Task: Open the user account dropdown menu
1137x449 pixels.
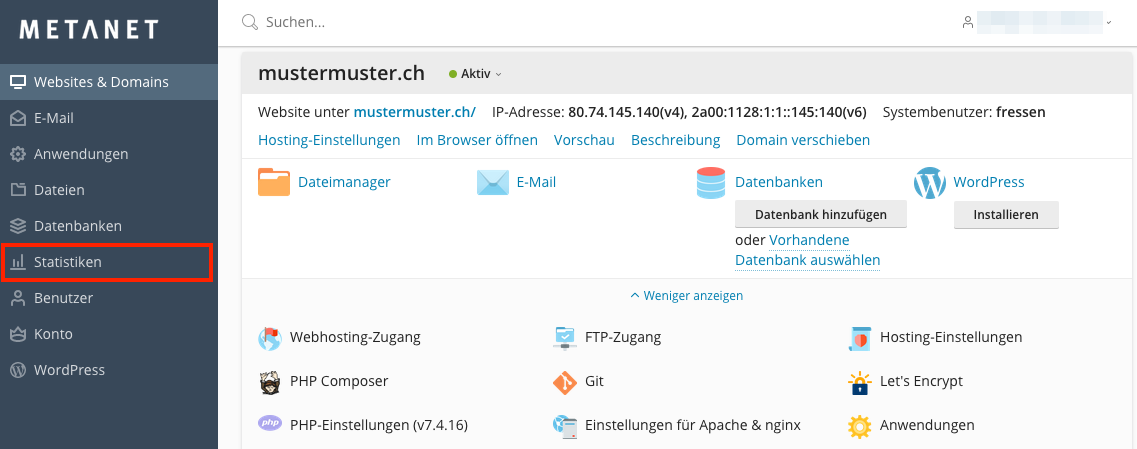Action: 1036,22
